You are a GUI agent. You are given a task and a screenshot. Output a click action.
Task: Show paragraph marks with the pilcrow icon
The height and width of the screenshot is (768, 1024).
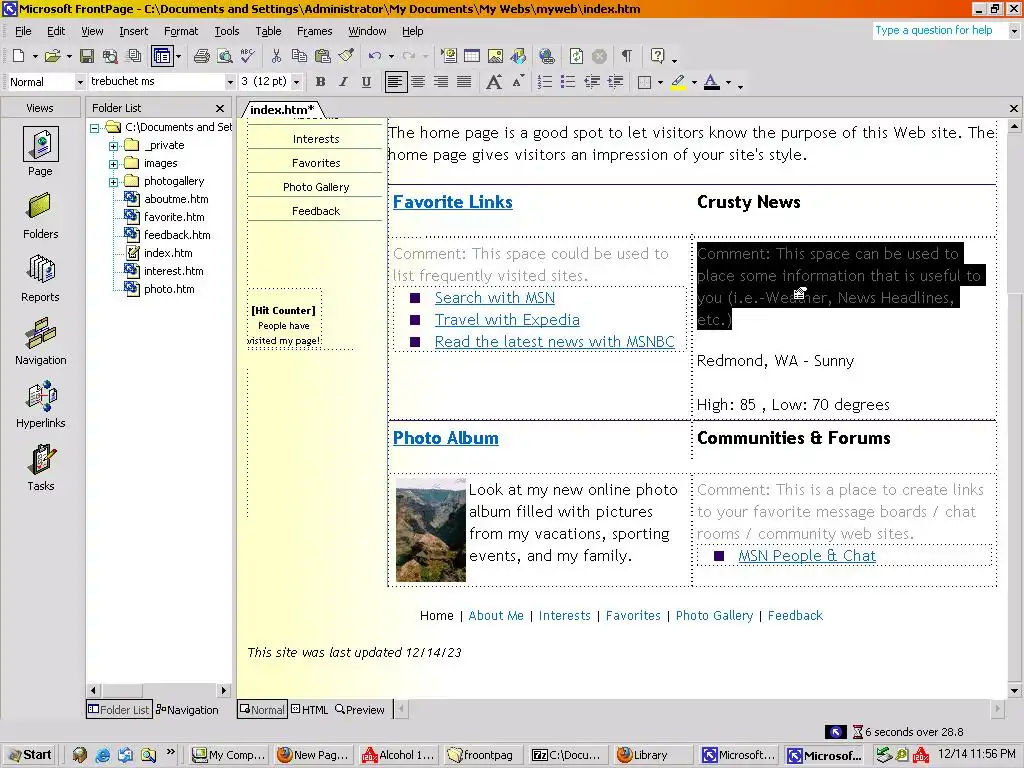[627, 56]
